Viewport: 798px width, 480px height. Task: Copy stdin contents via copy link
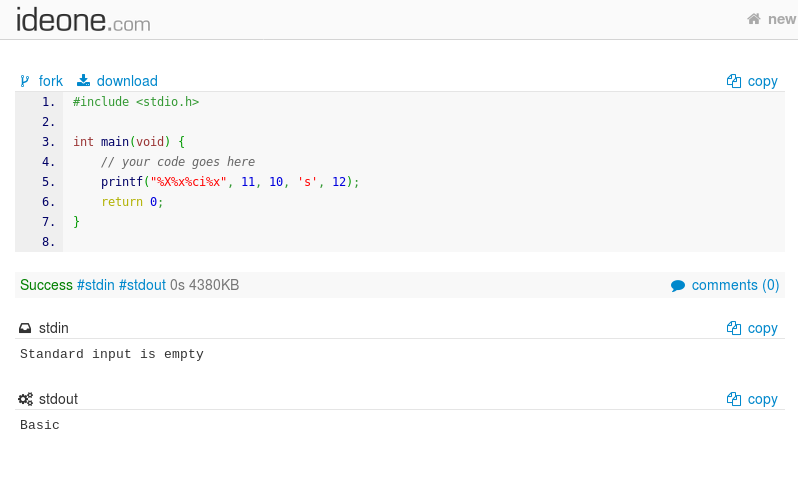coord(762,328)
